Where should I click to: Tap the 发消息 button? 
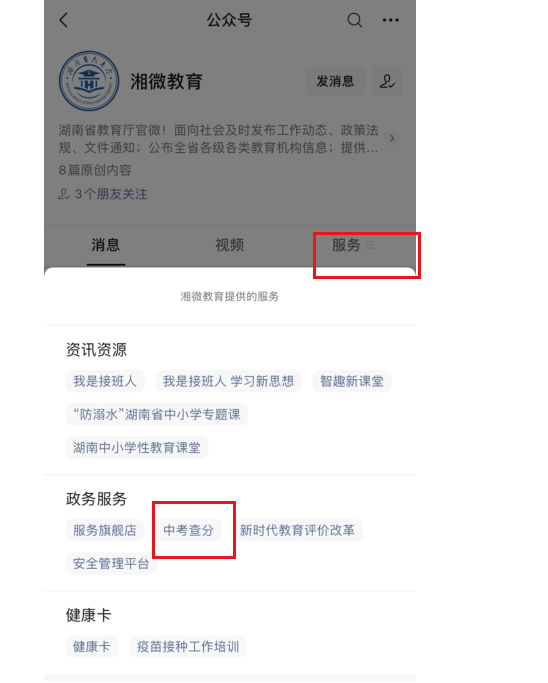point(335,81)
